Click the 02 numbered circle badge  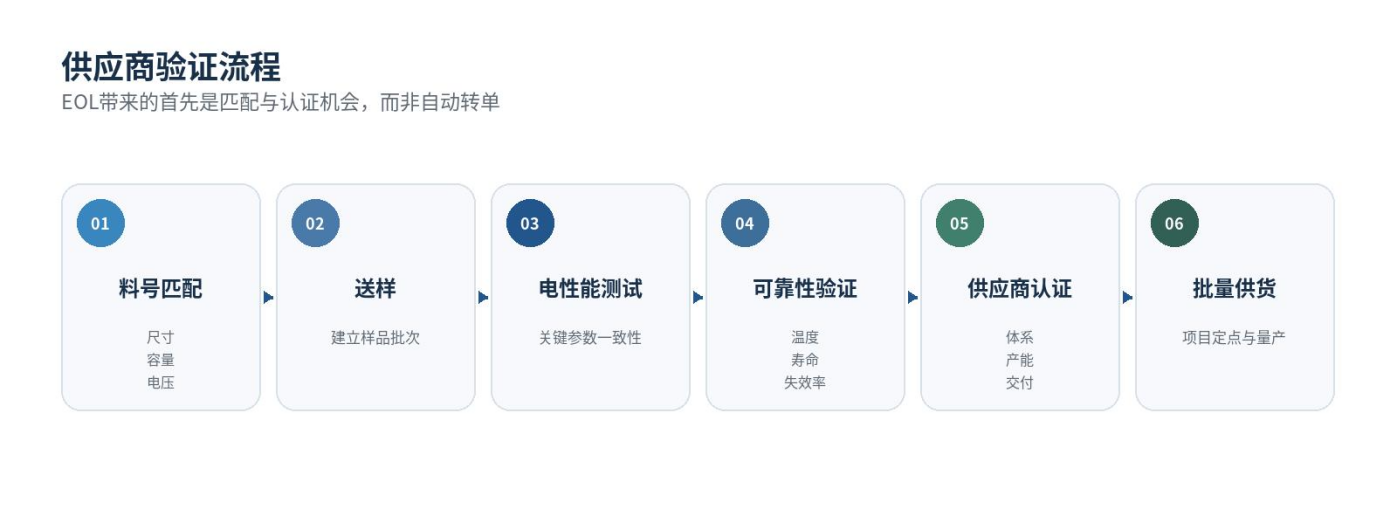tap(316, 223)
